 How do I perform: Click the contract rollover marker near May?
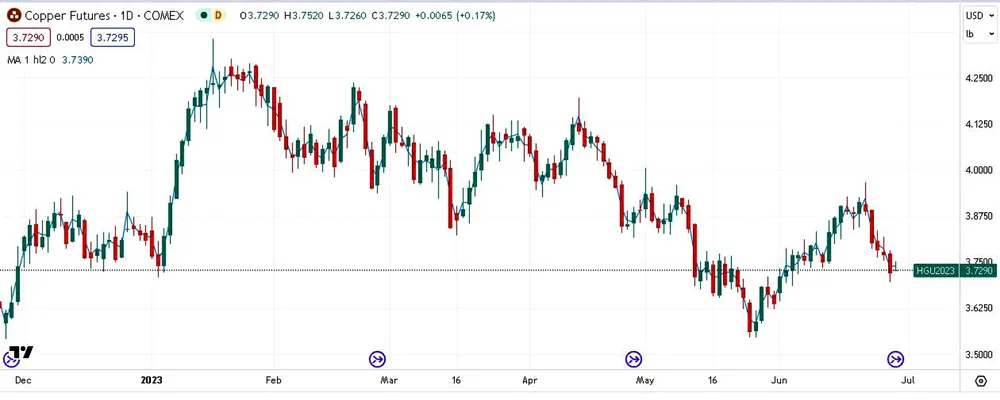coord(634,359)
